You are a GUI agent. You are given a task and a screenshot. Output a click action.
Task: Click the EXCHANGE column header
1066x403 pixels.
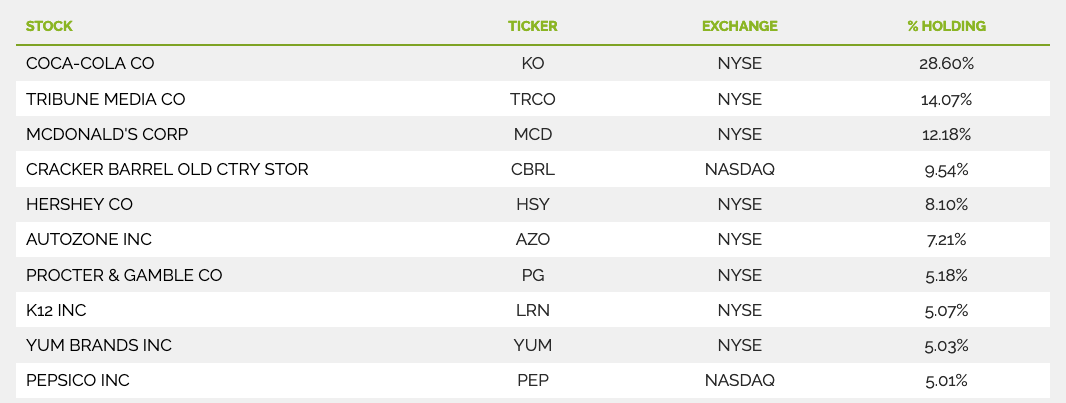tap(740, 27)
